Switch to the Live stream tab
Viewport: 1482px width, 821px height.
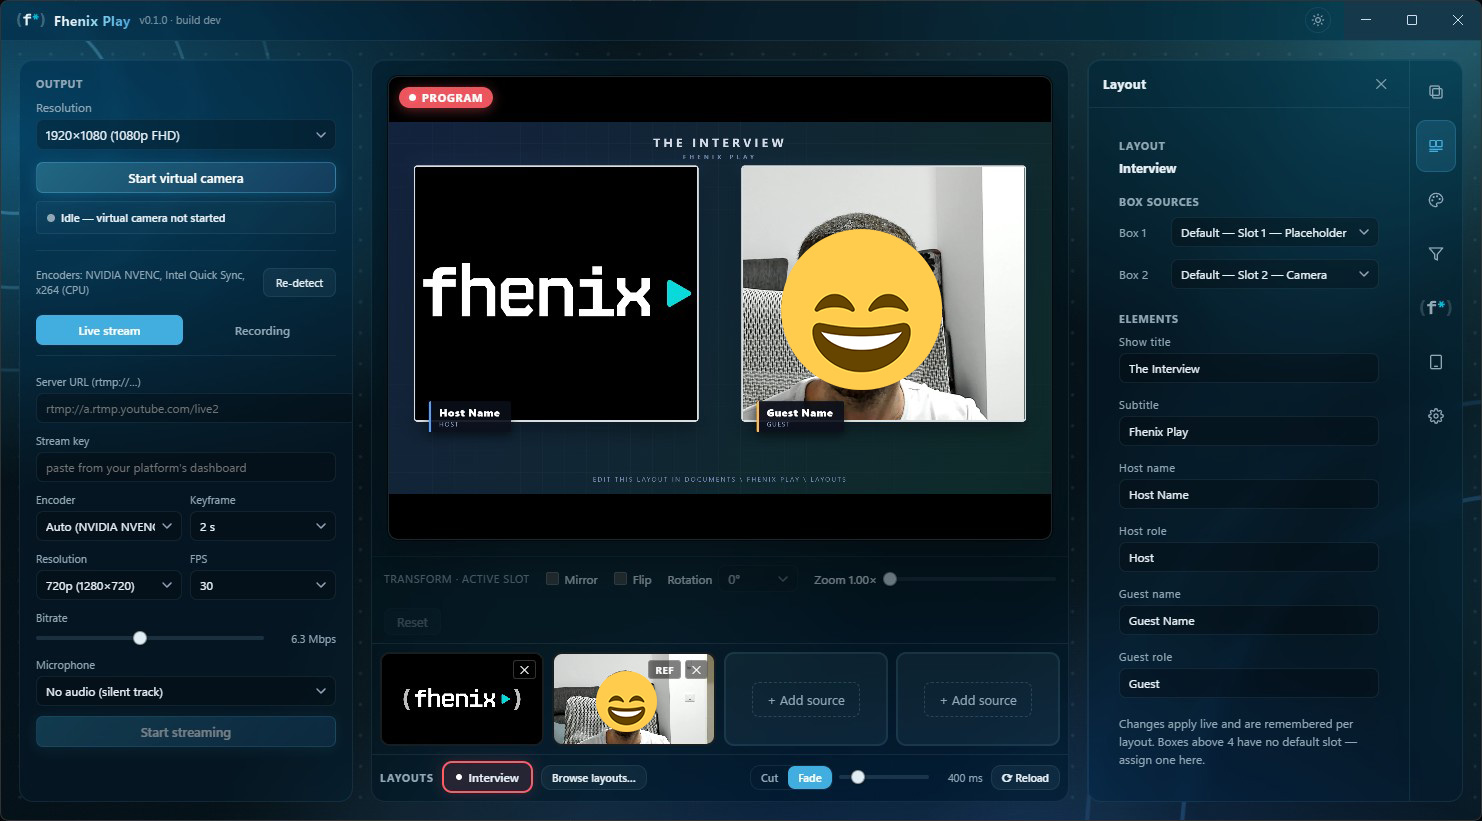coord(109,331)
